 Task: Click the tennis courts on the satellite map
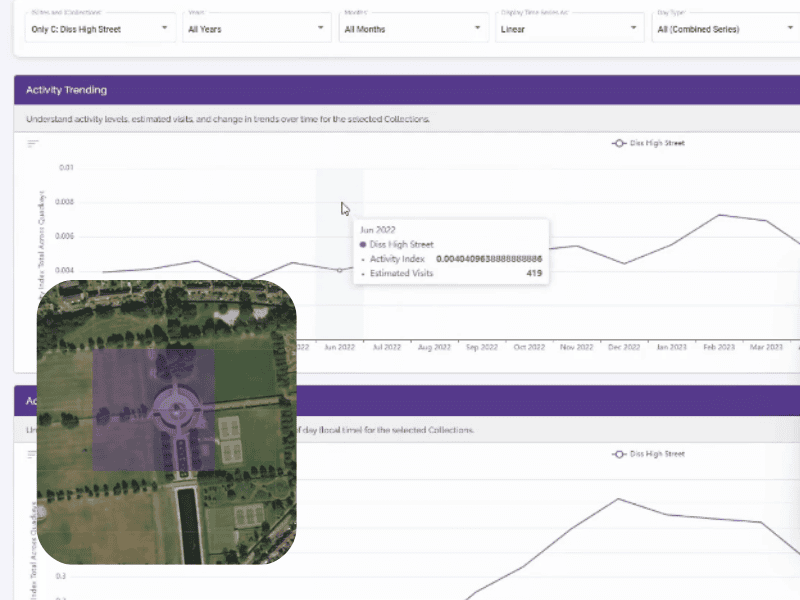click(230, 438)
